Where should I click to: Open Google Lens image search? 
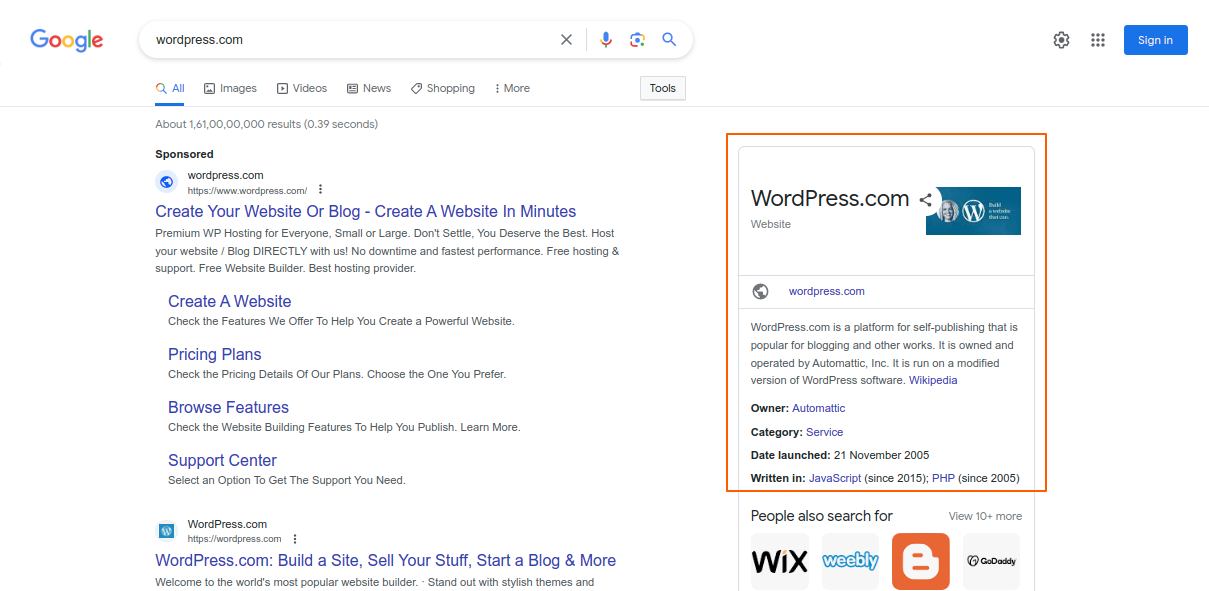click(x=637, y=40)
